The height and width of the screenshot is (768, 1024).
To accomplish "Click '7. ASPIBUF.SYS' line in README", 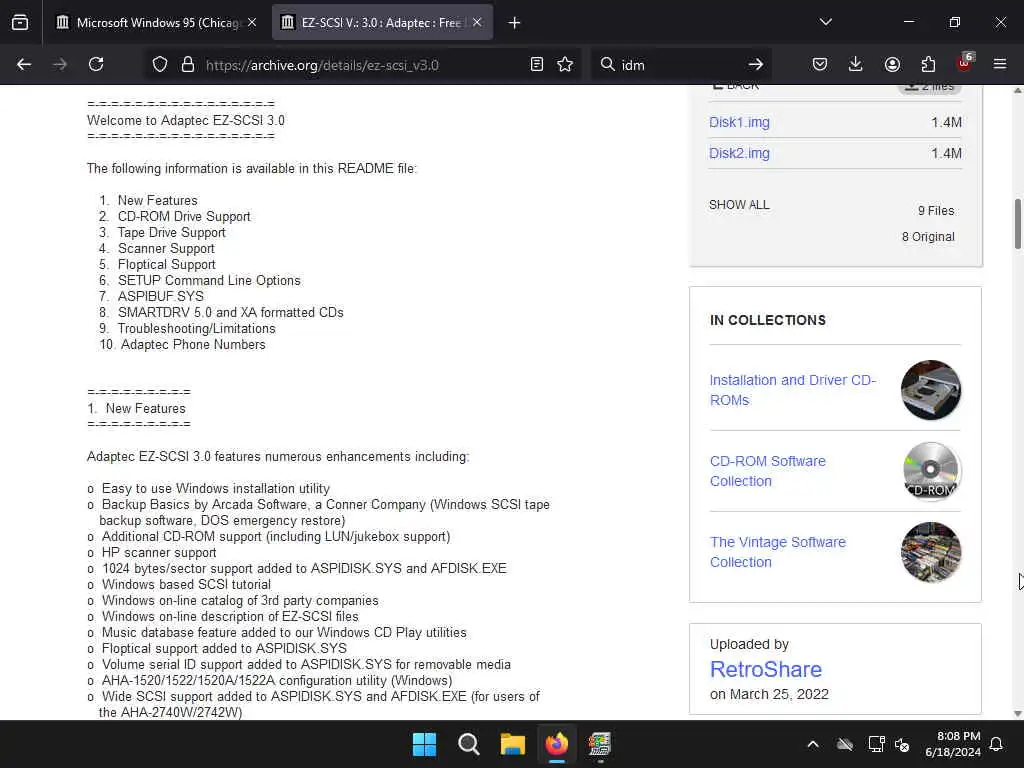I will pyautogui.click(x=152, y=296).
